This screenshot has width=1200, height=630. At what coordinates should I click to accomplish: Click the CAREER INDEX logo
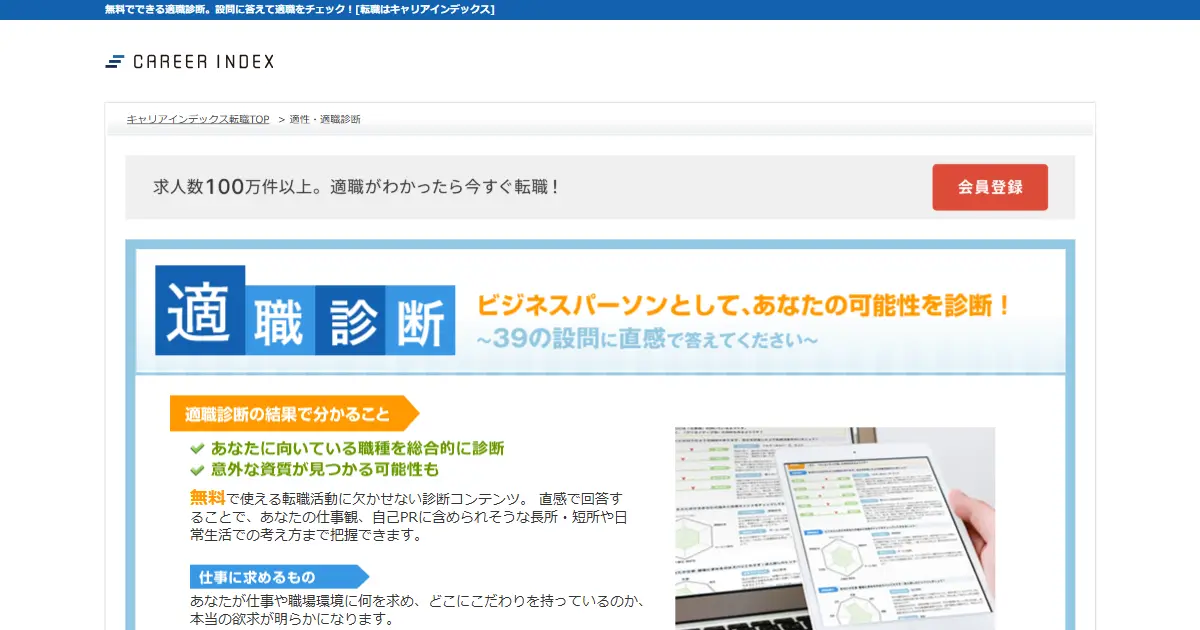(189, 62)
